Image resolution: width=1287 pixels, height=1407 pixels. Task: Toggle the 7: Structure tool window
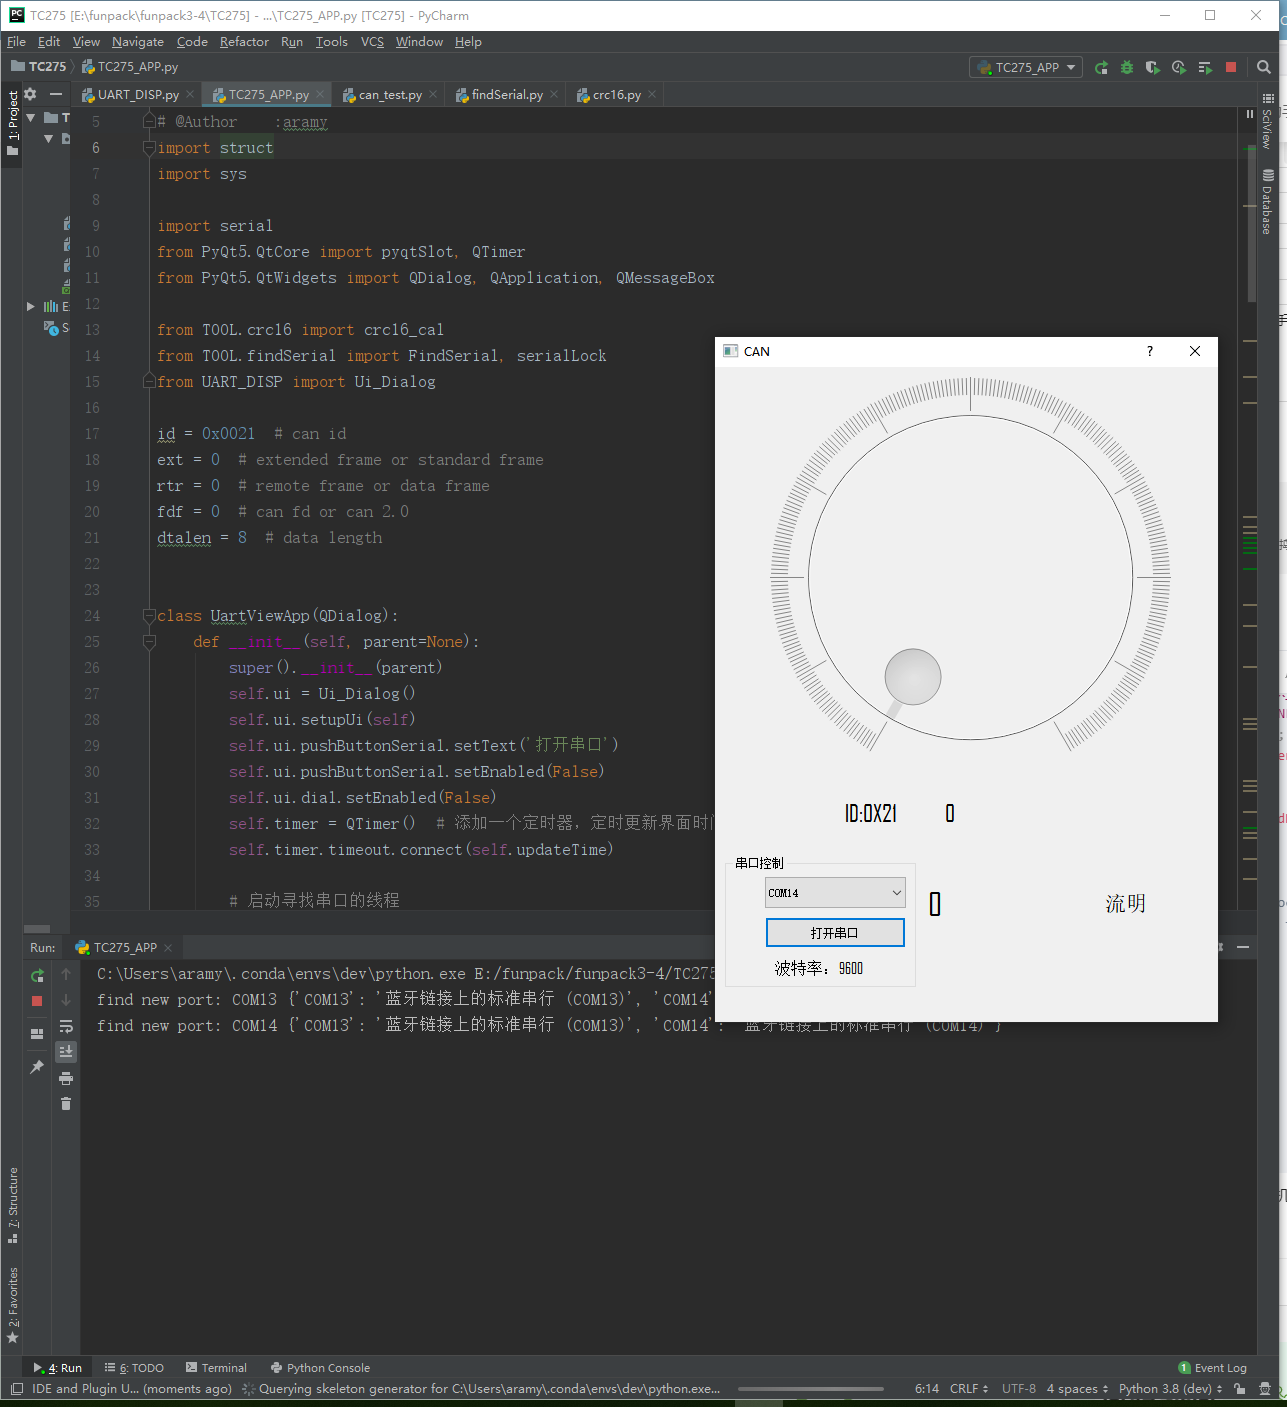(x=12, y=1204)
